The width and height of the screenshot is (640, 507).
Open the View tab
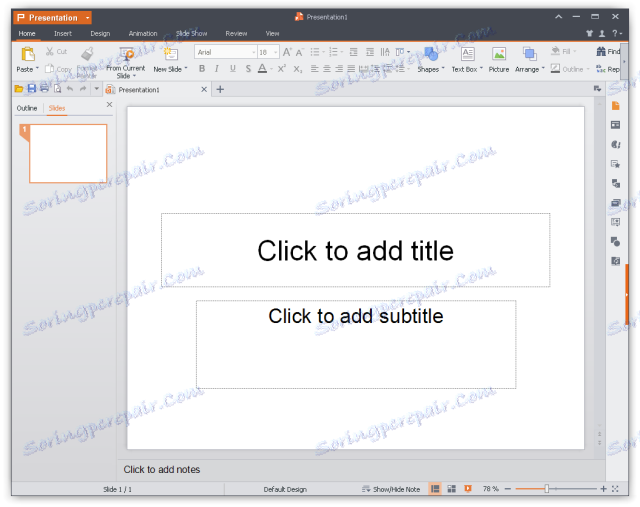coord(272,33)
